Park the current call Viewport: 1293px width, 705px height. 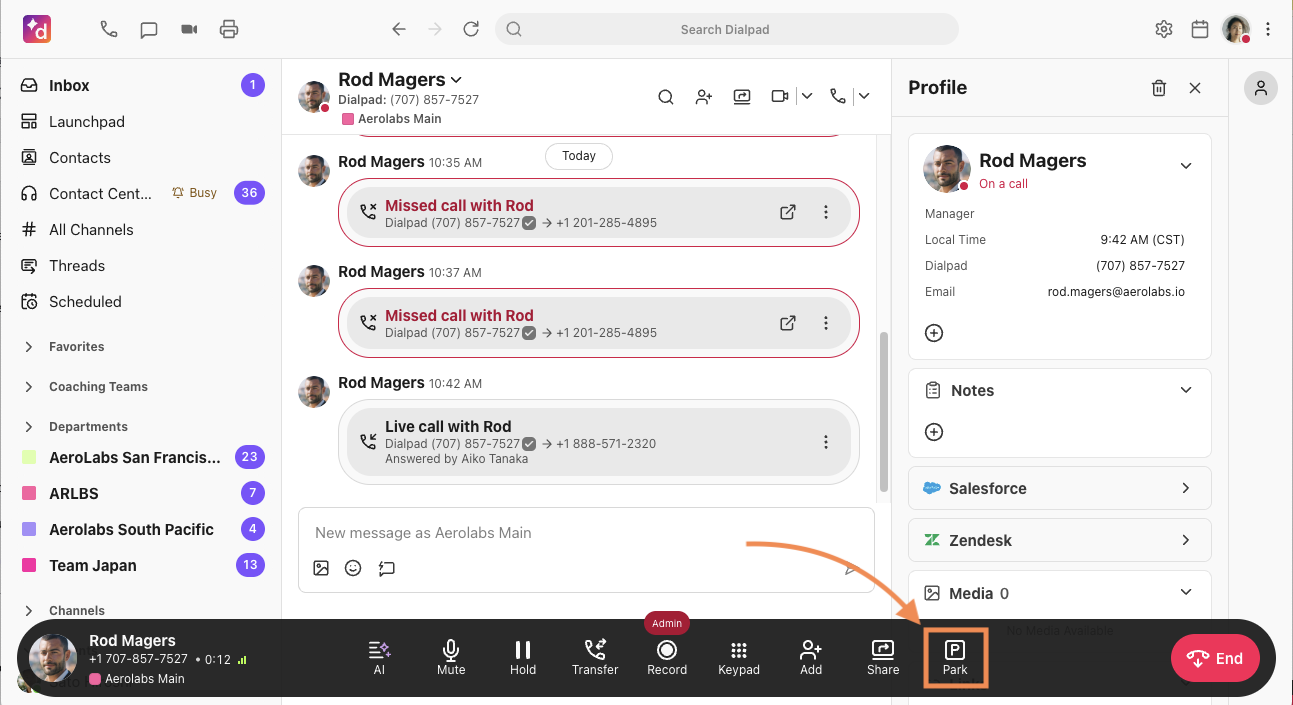click(955, 657)
